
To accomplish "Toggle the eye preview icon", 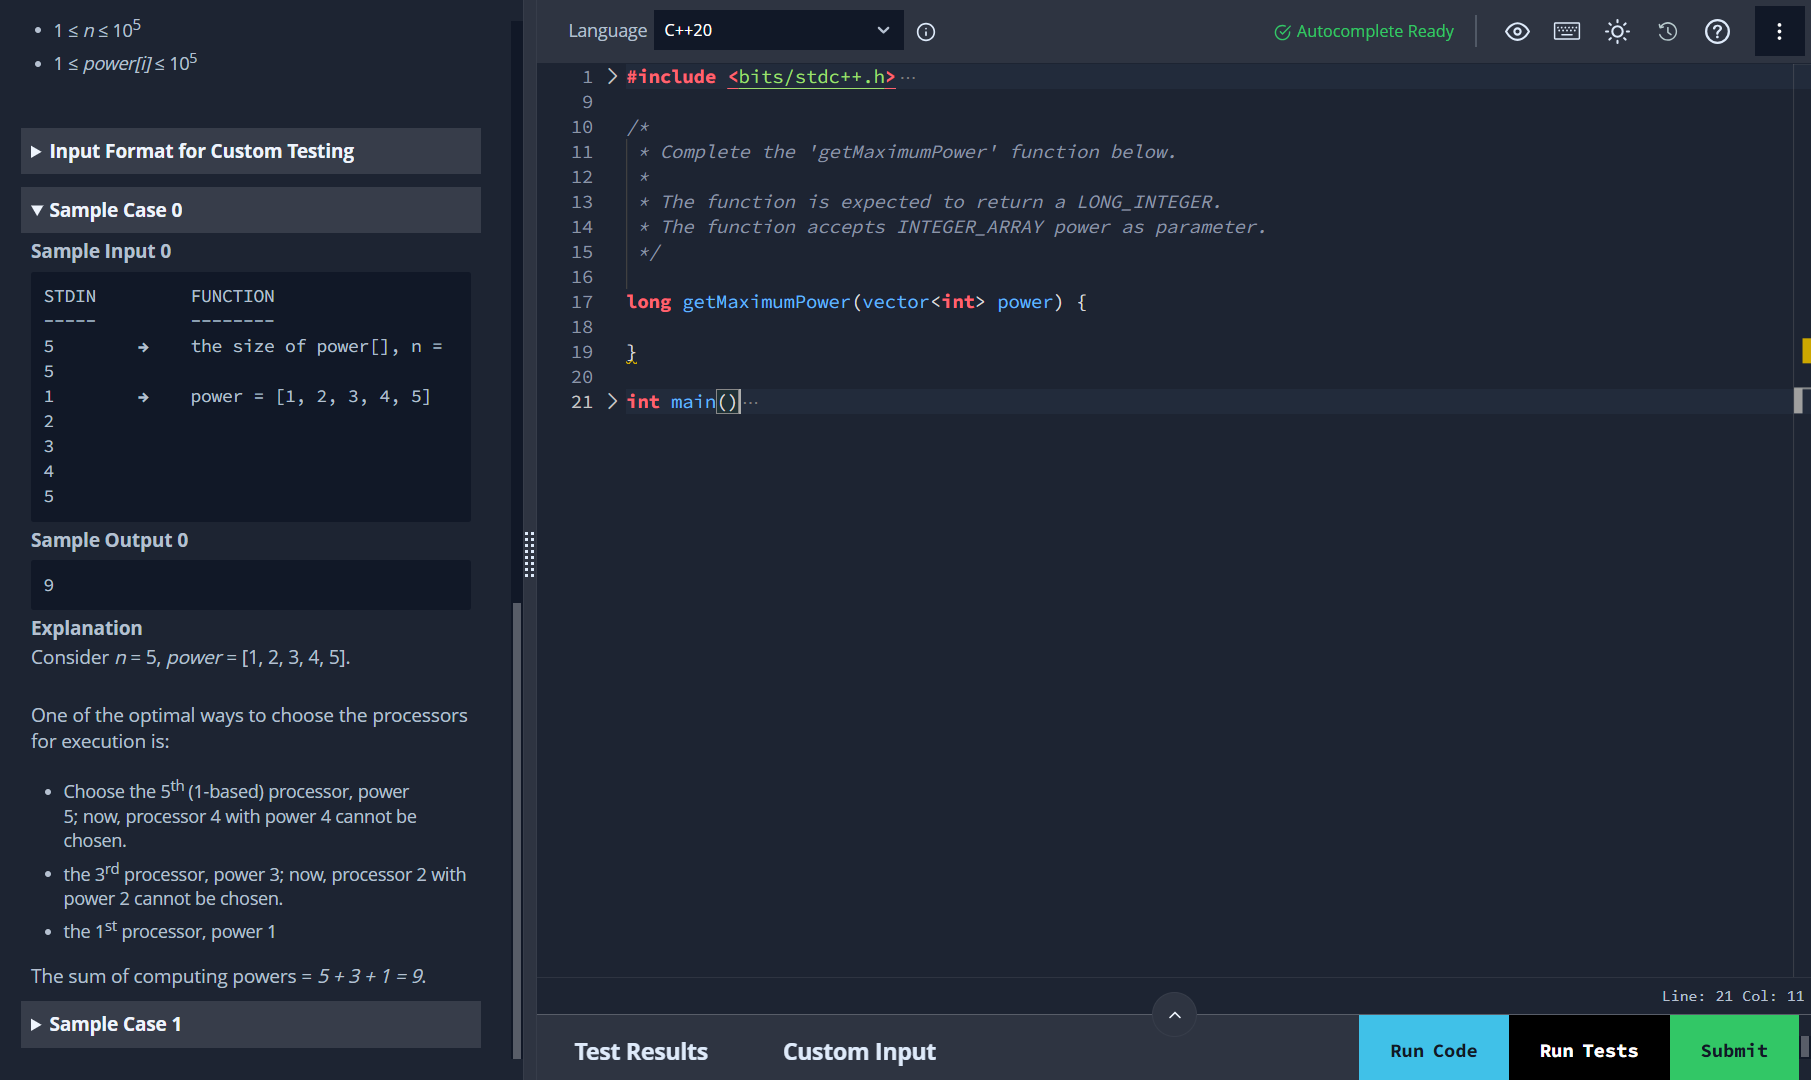I will click(1517, 32).
